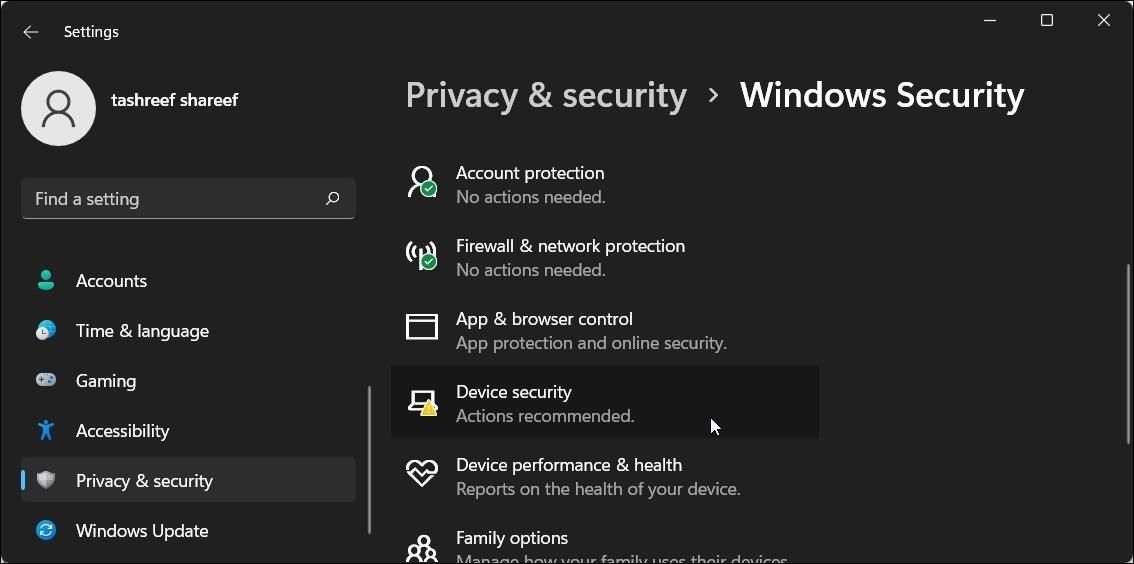
Task: Click the Account protection person icon
Action: coord(422,182)
